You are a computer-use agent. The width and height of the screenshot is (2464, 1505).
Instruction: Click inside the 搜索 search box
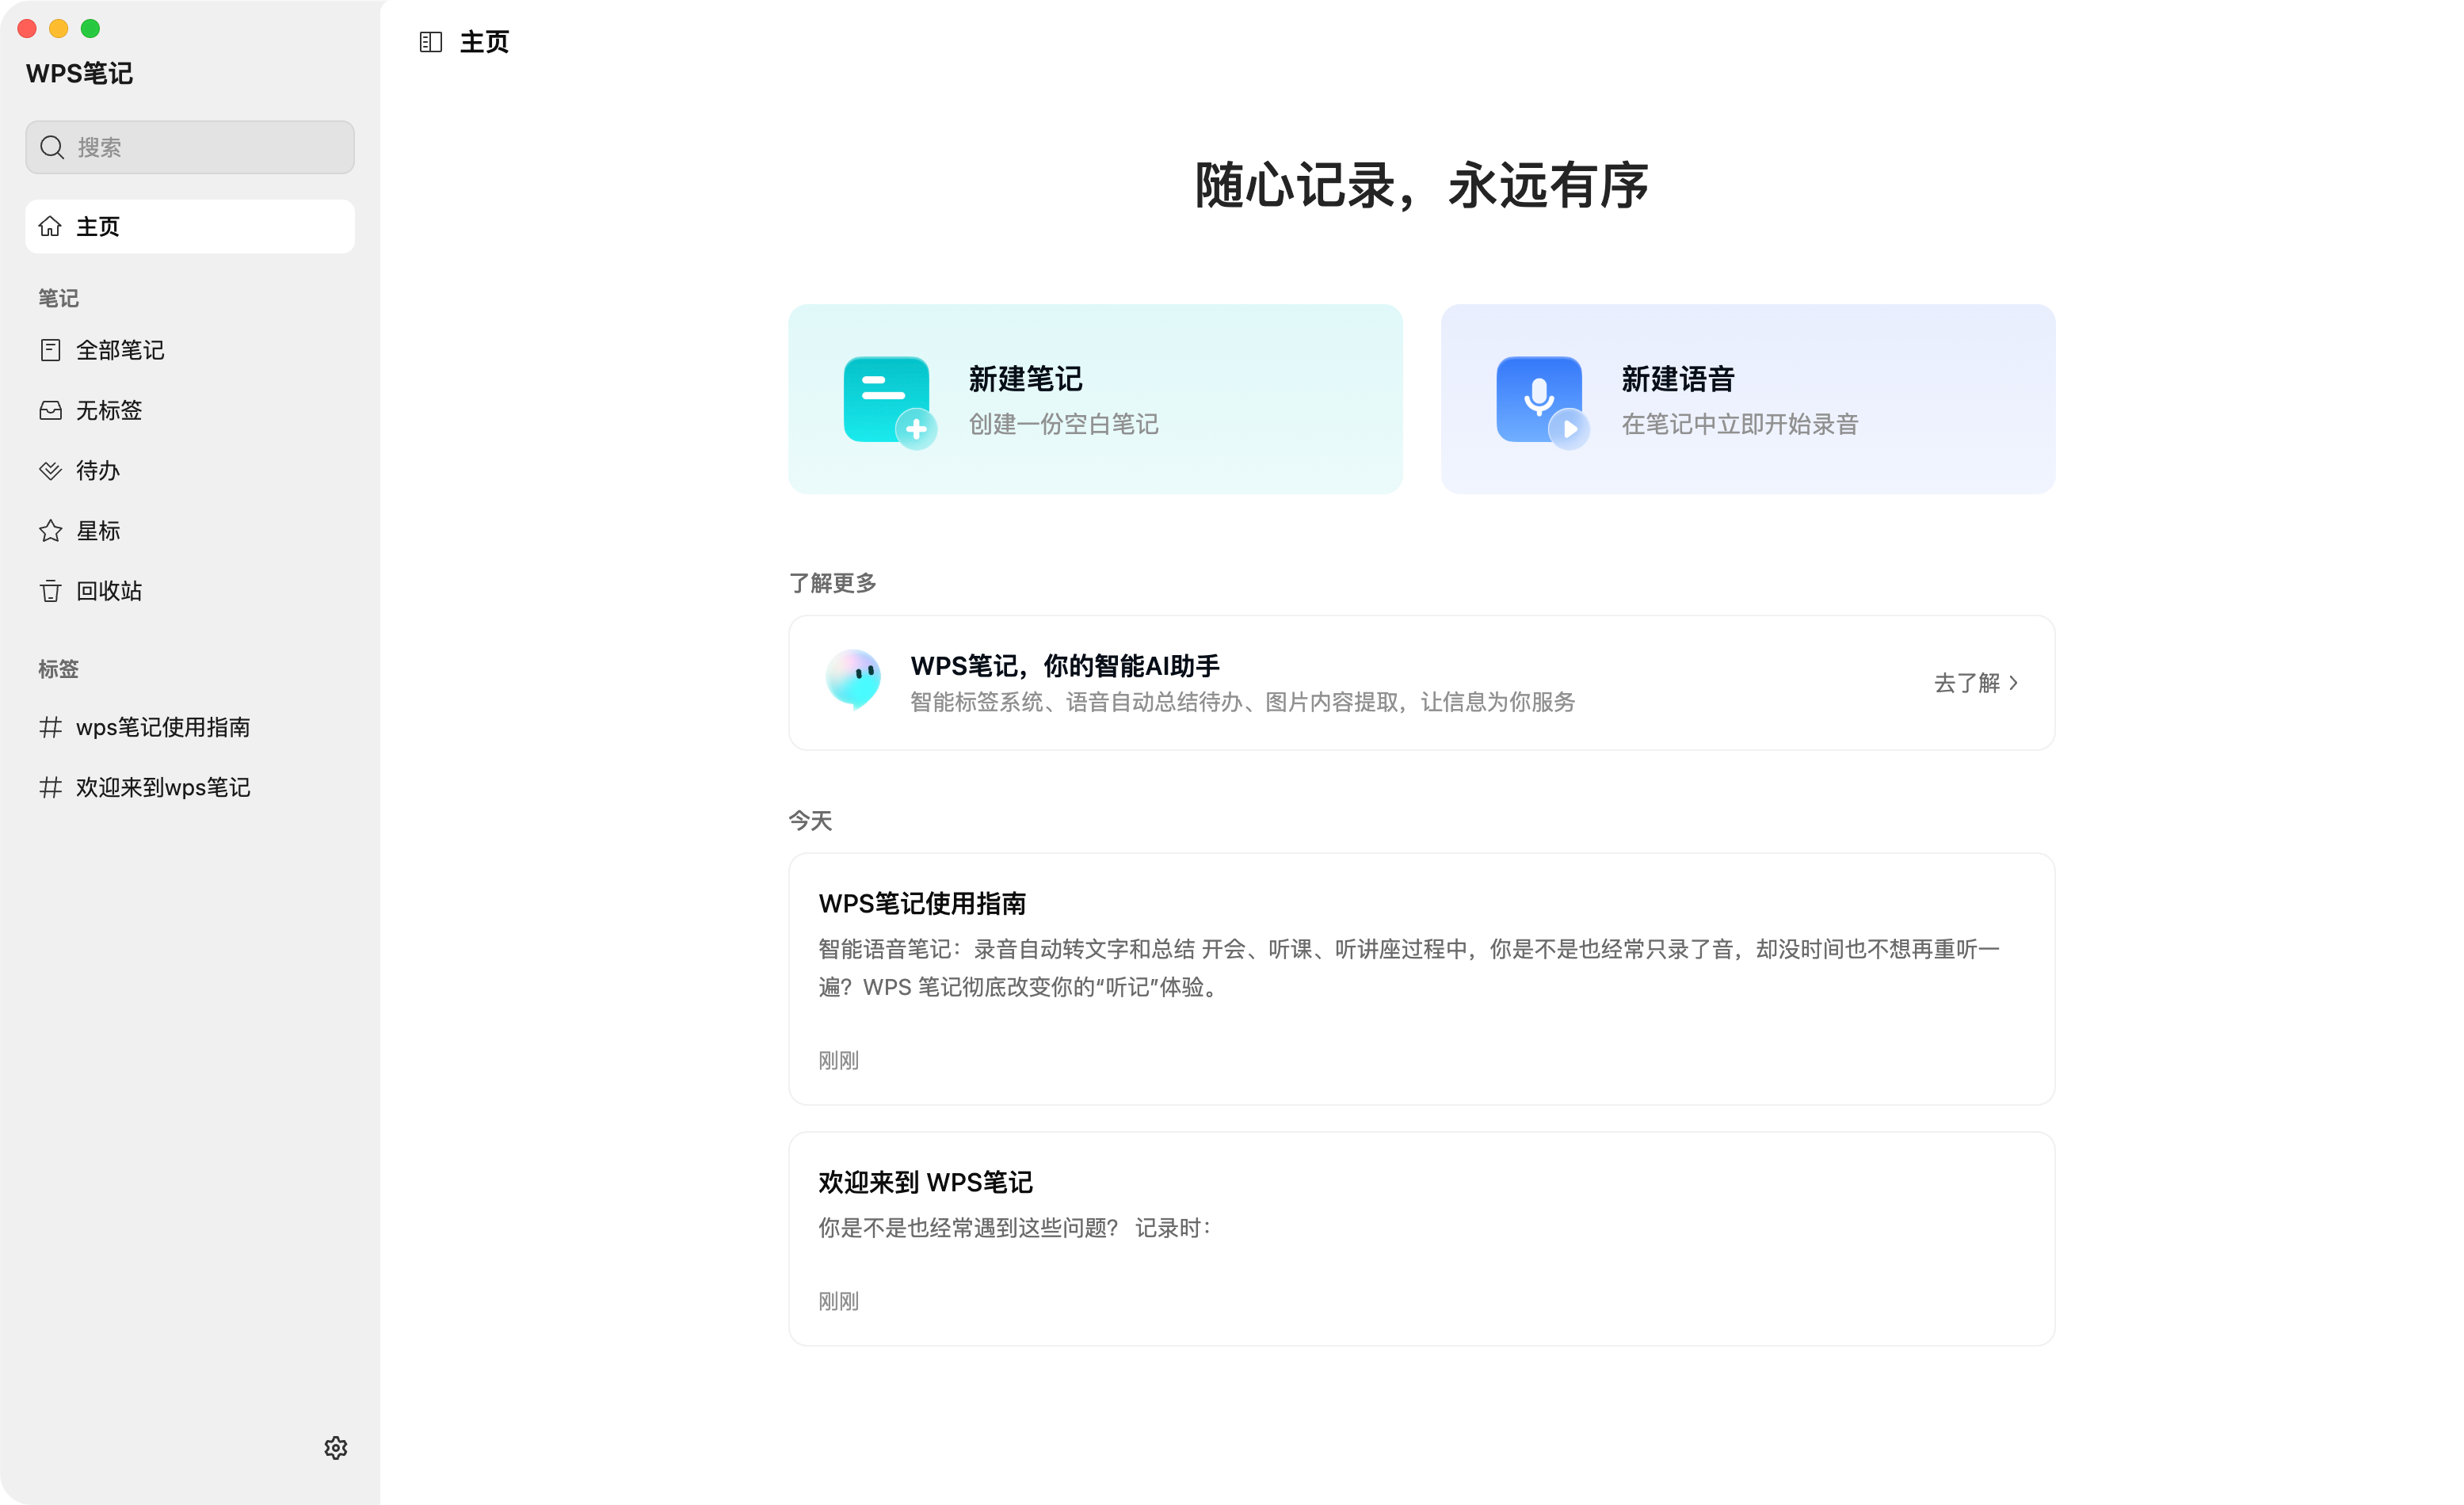tap(189, 147)
